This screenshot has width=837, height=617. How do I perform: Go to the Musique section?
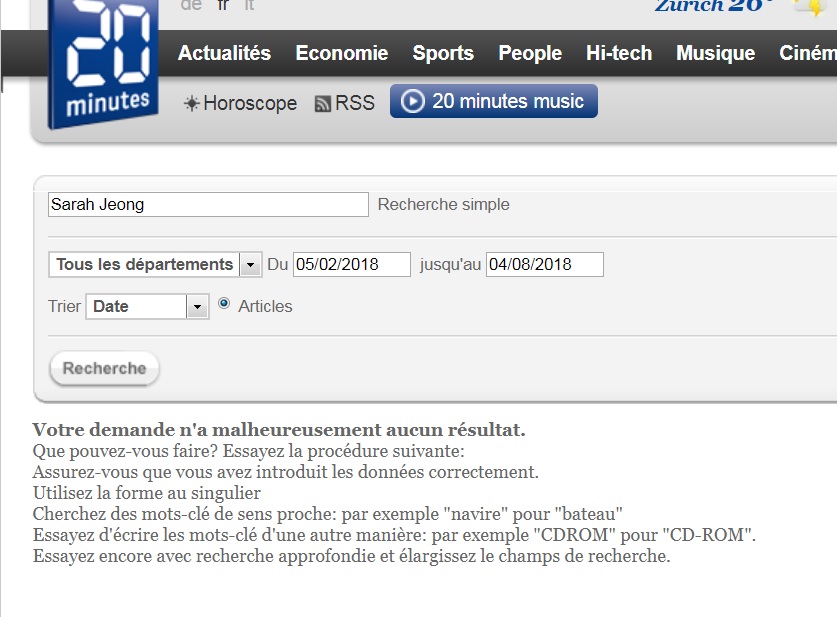[x=715, y=54]
